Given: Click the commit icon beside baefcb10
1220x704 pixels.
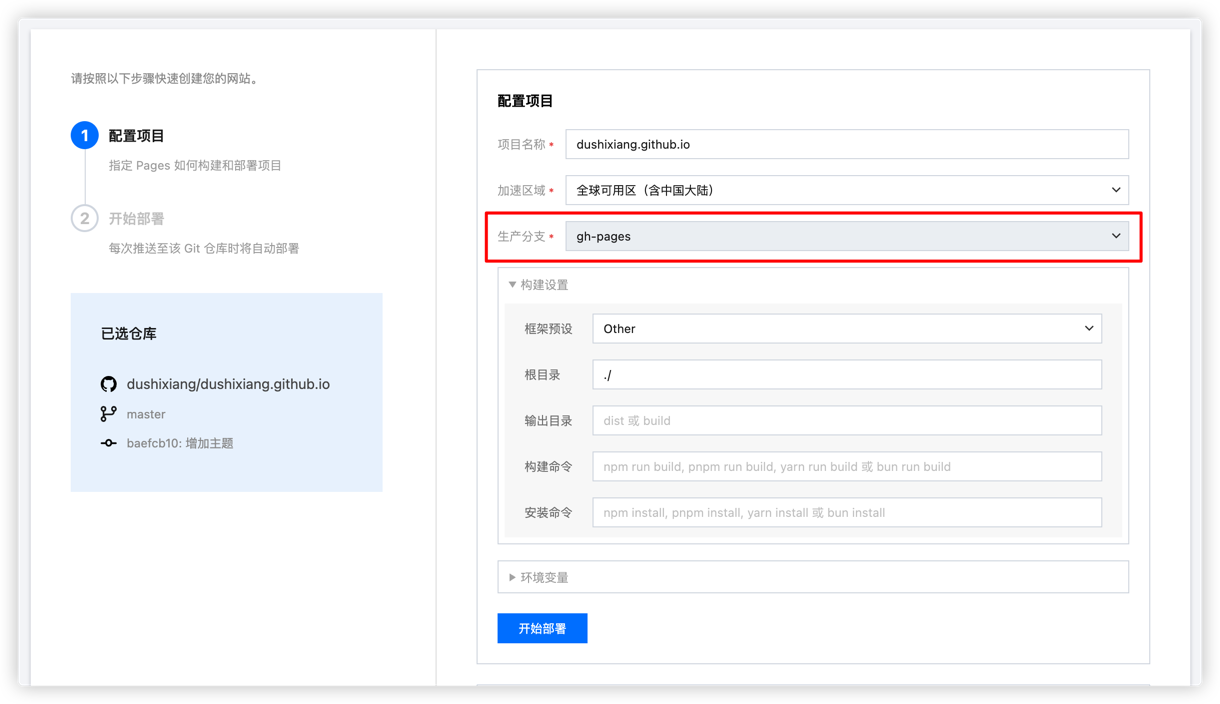Looking at the screenshot, I should pos(109,443).
